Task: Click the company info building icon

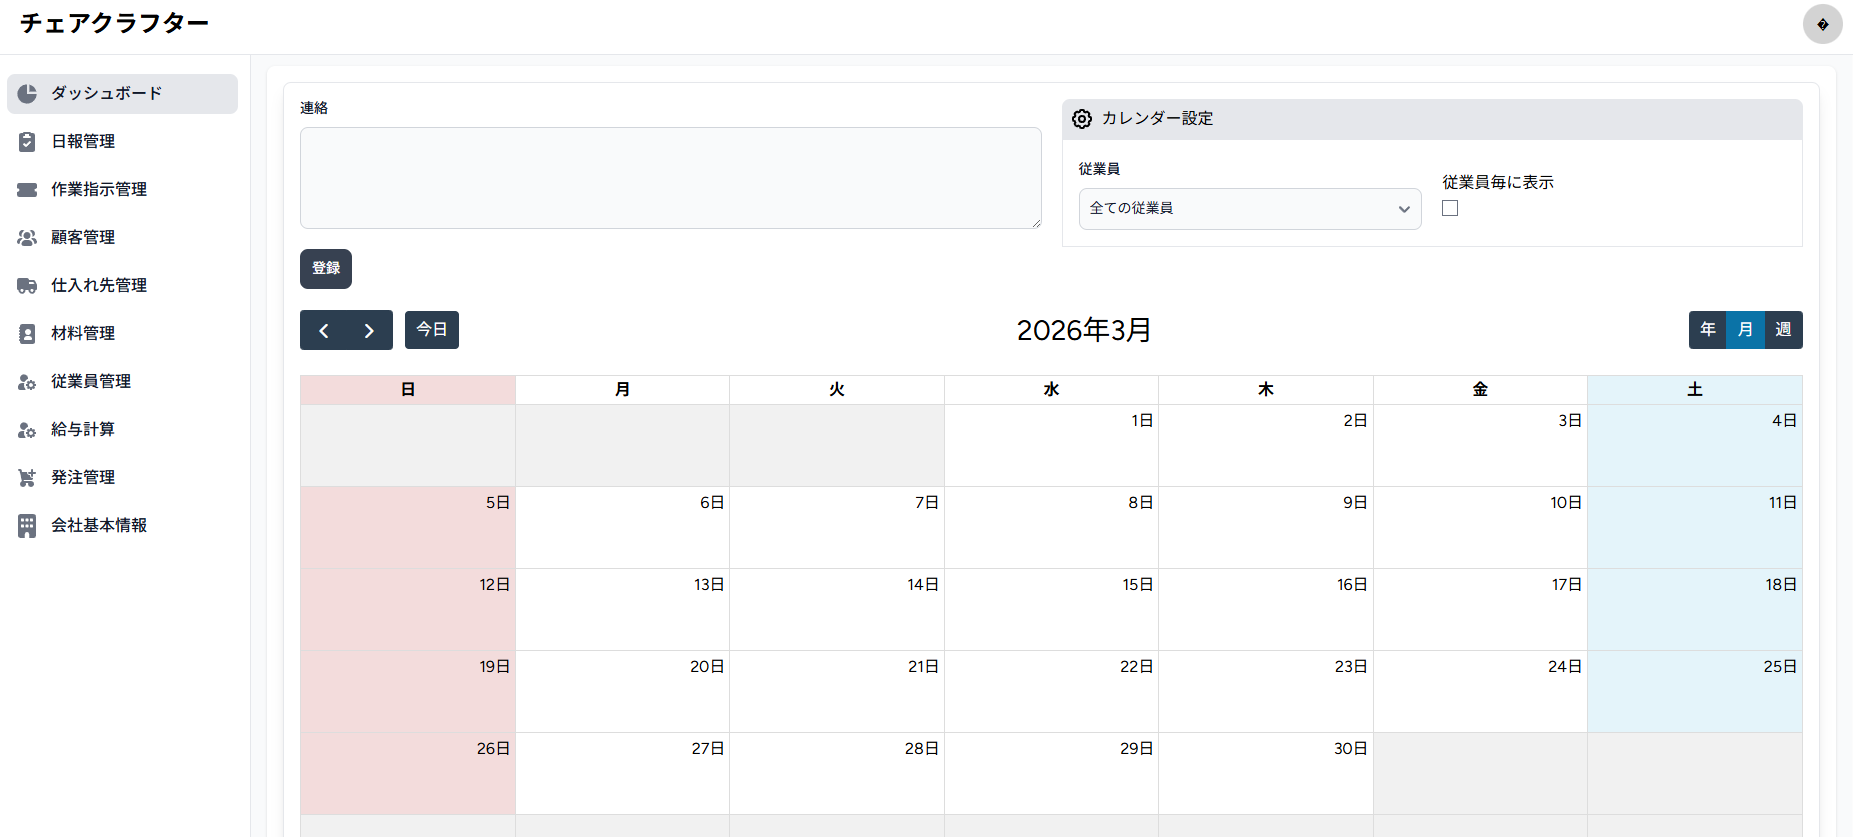Action: coord(27,526)
